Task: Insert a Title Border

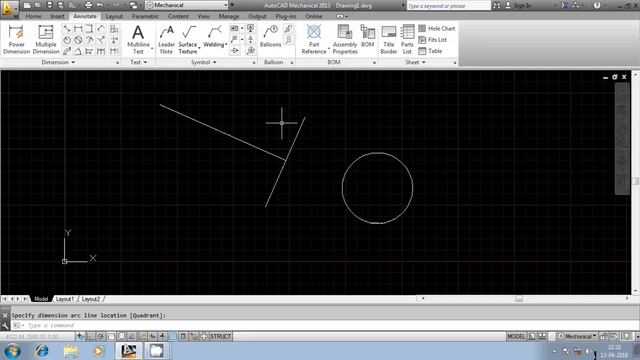Action: click(389, 39)
